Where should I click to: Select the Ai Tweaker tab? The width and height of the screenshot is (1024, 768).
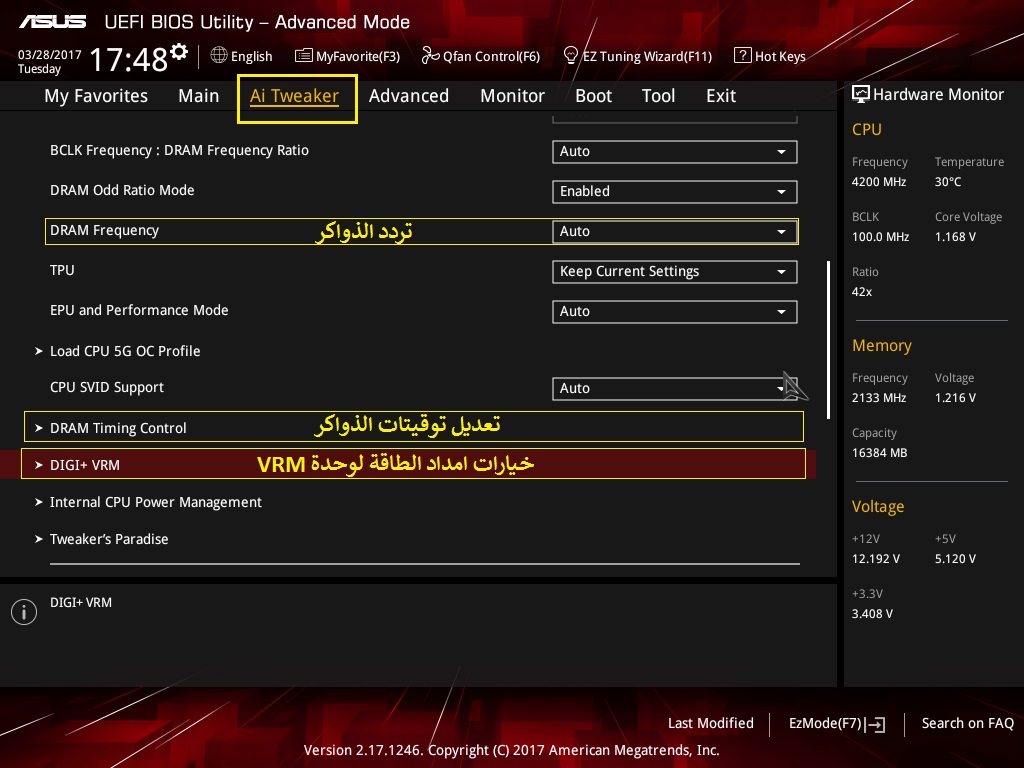point(295,96)
